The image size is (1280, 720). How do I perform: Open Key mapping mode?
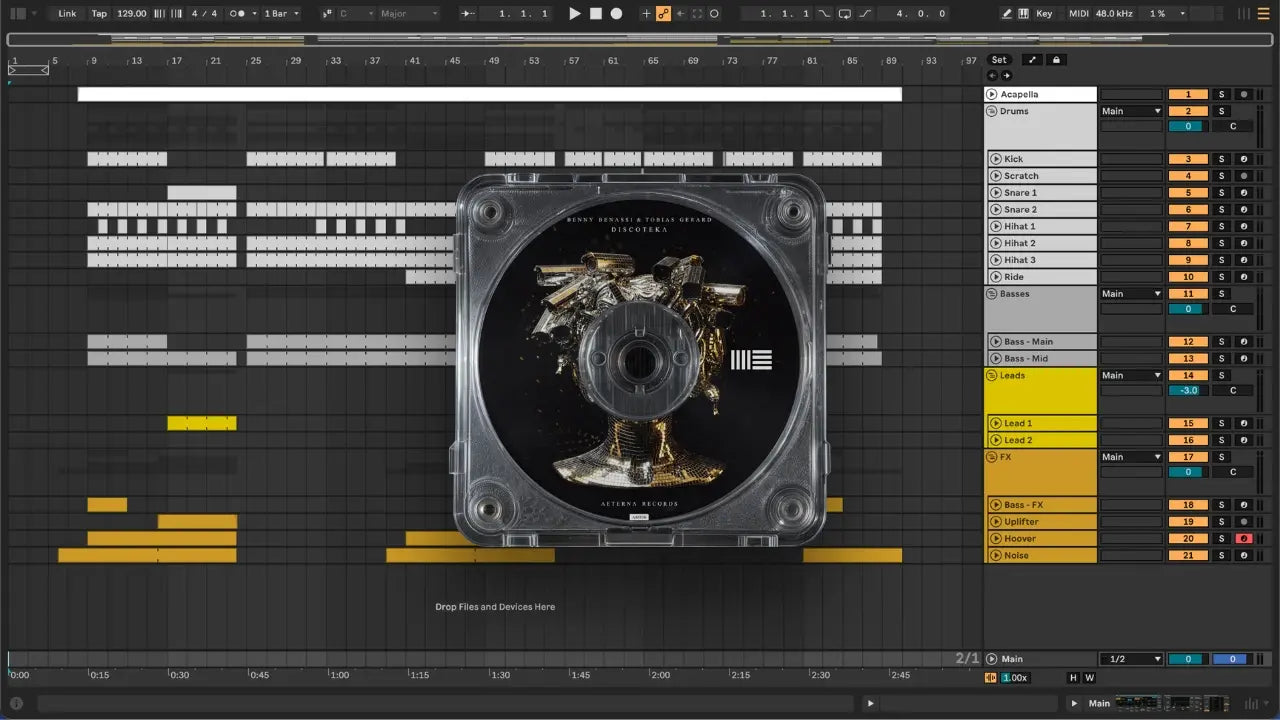coord(1044,14)
